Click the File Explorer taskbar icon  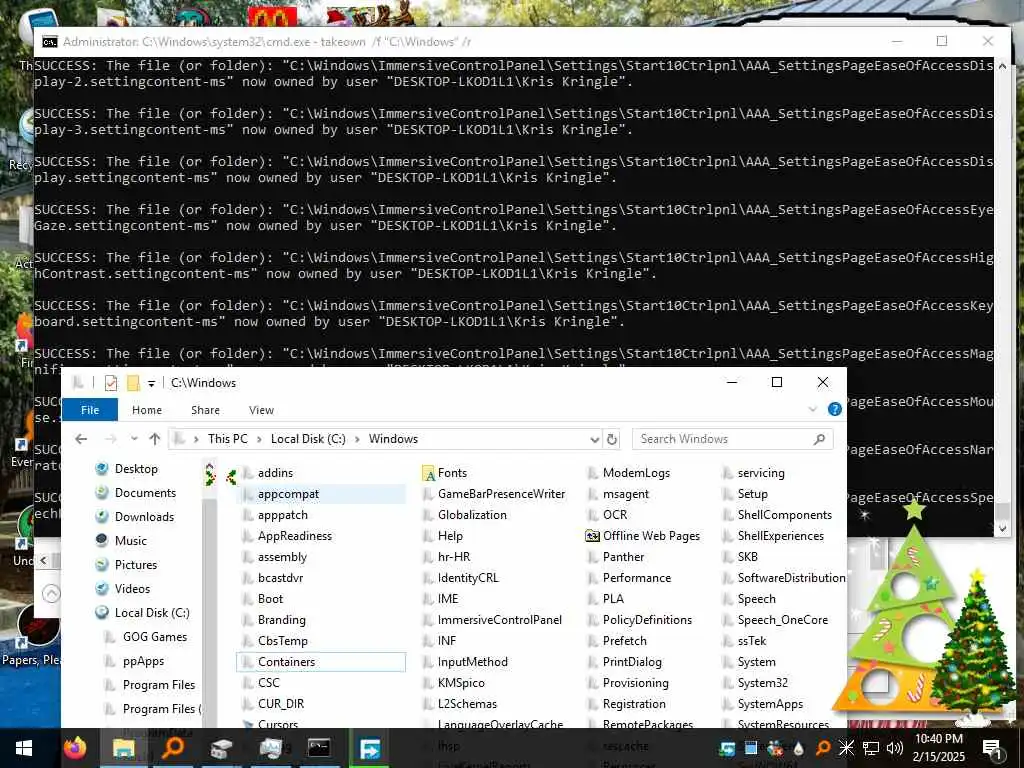coord(123,748)
